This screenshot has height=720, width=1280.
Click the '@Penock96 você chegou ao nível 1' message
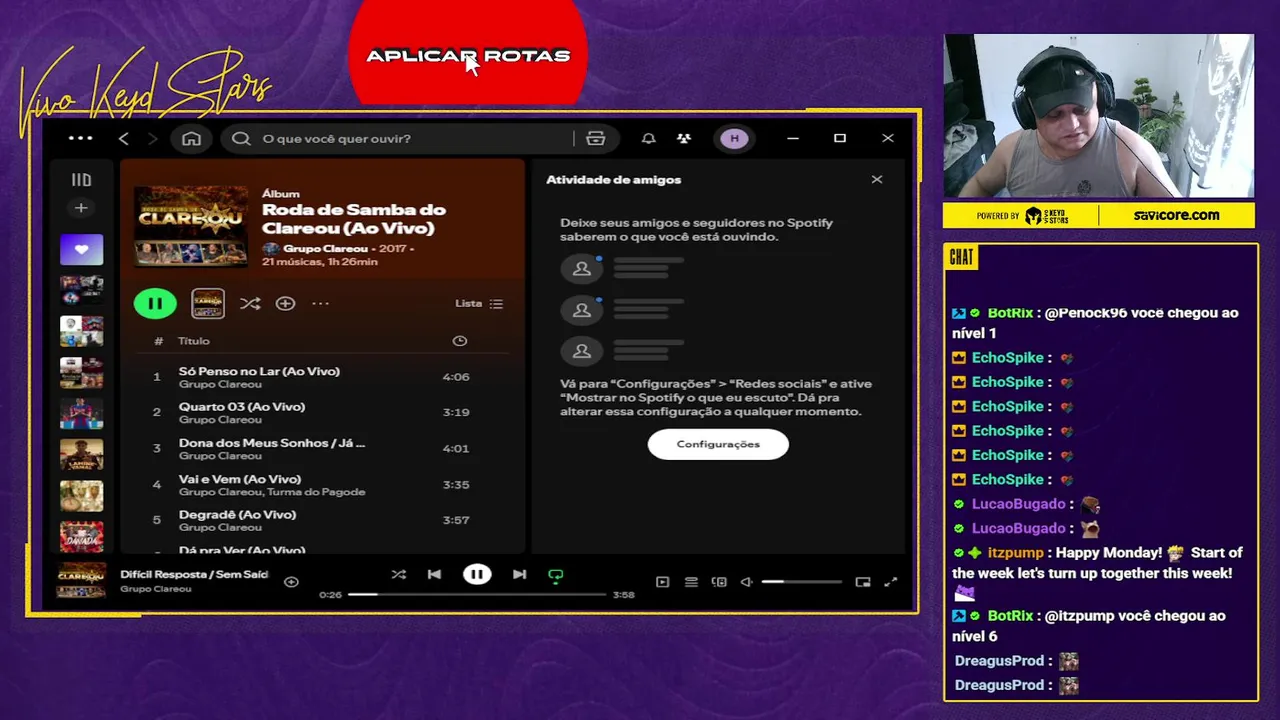tap(1095, 323)
